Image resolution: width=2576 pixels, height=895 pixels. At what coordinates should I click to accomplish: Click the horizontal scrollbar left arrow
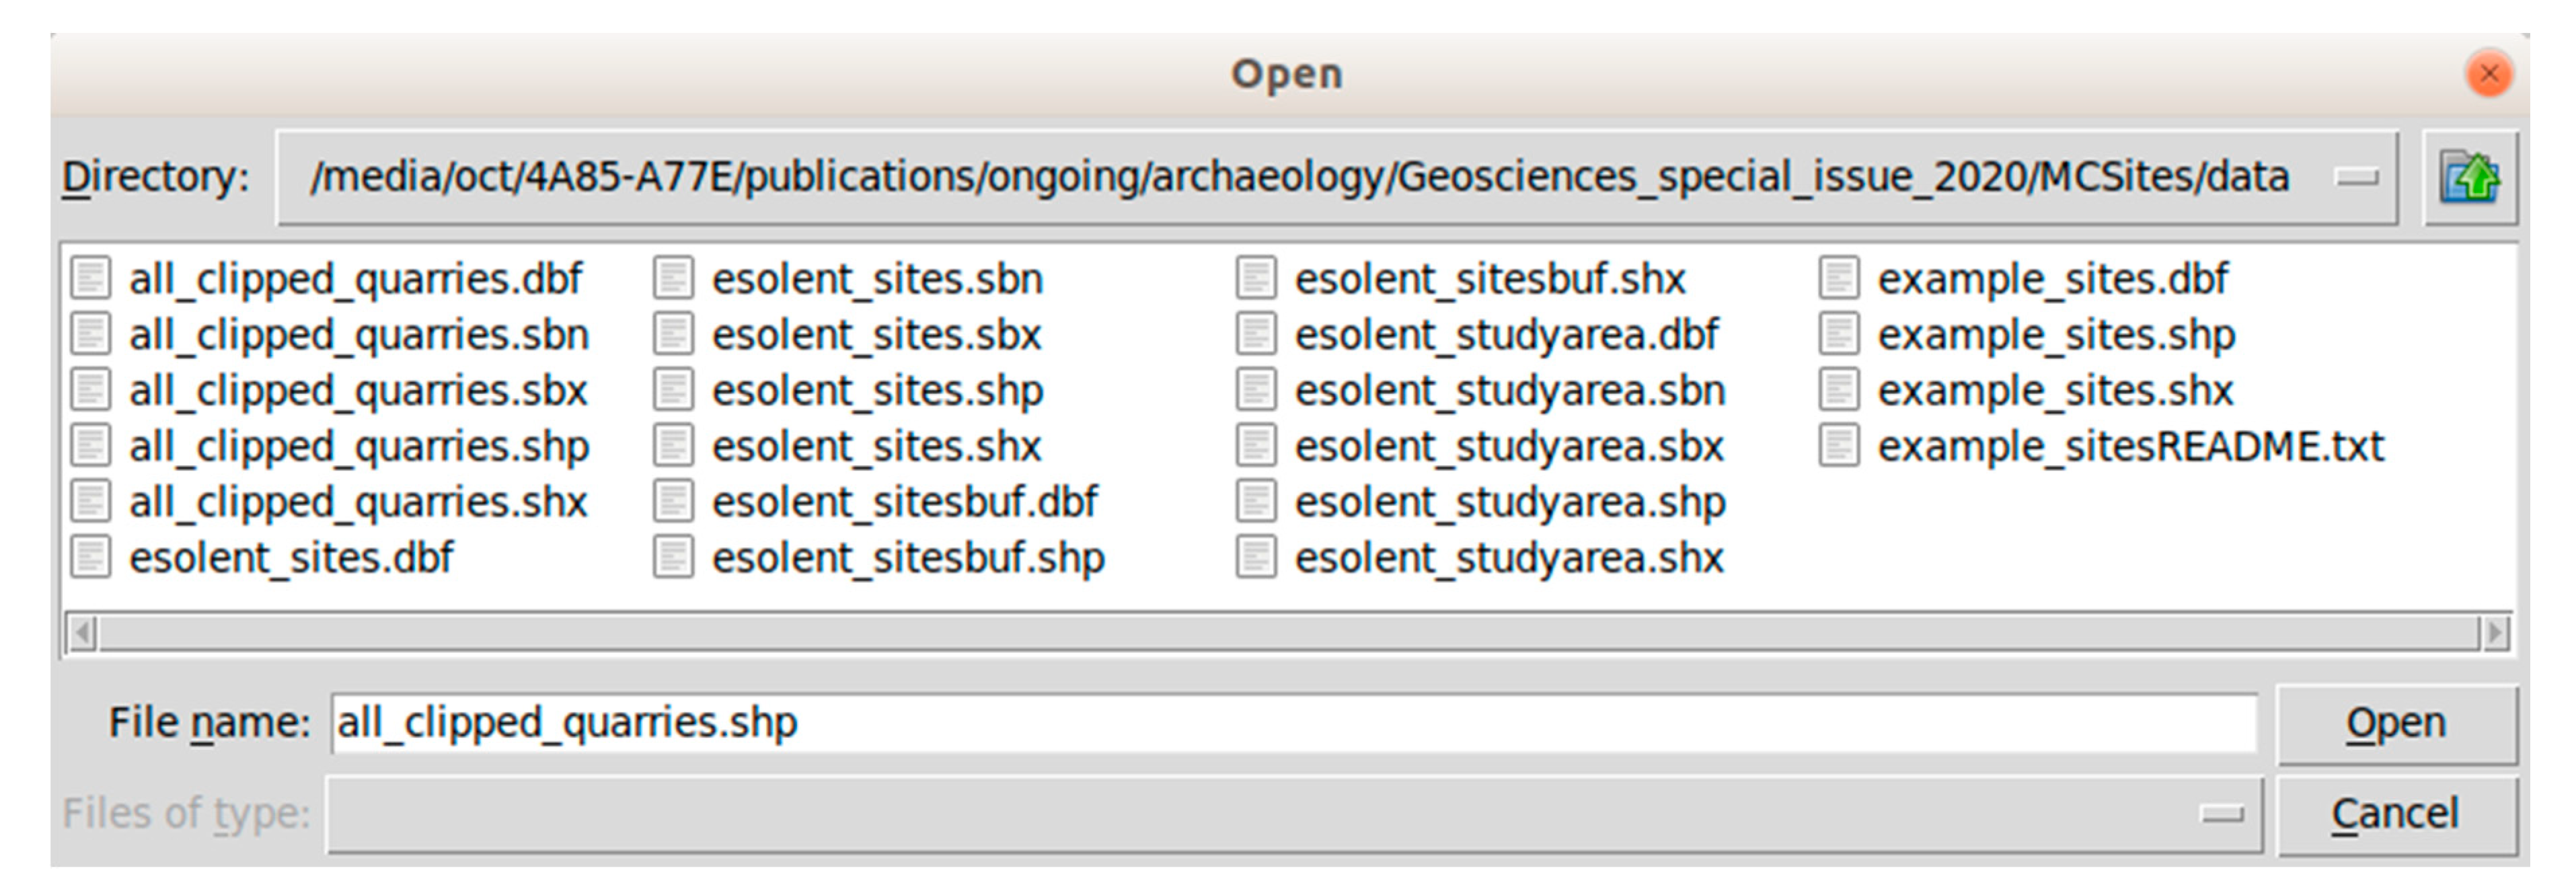pos(83,633)
